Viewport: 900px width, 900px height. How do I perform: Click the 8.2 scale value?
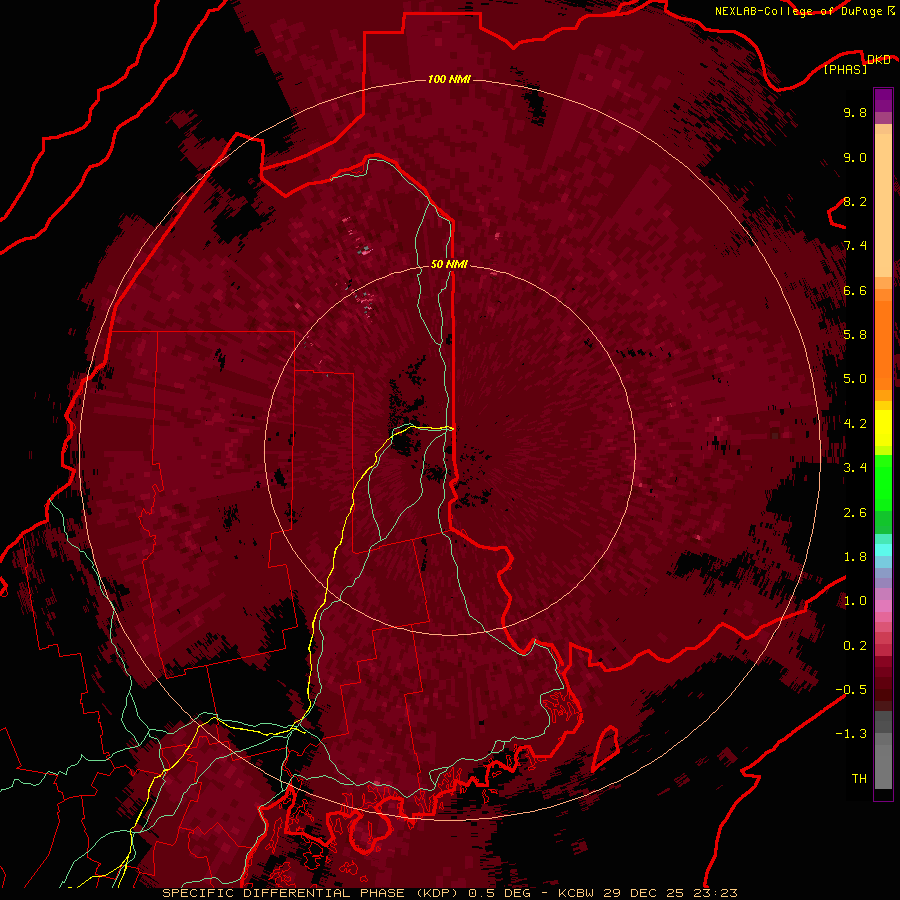[x=855, y=201]
